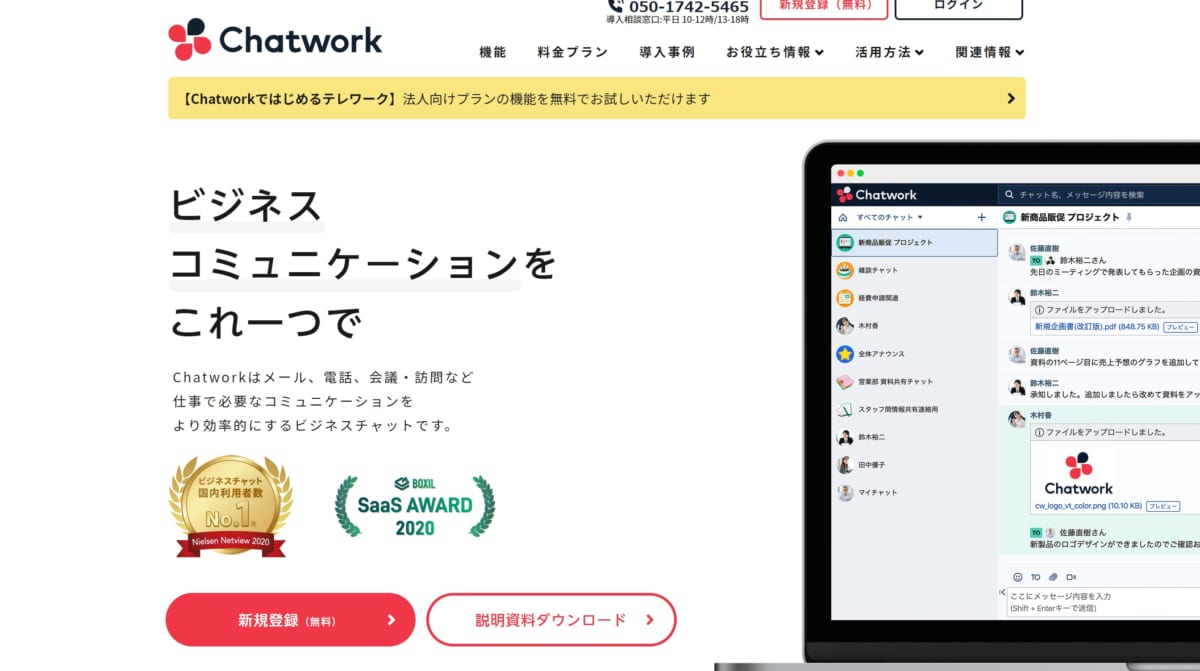Click the star icon for 全体アナウンス
The image size is (1200, 671).
pos(845,354)
